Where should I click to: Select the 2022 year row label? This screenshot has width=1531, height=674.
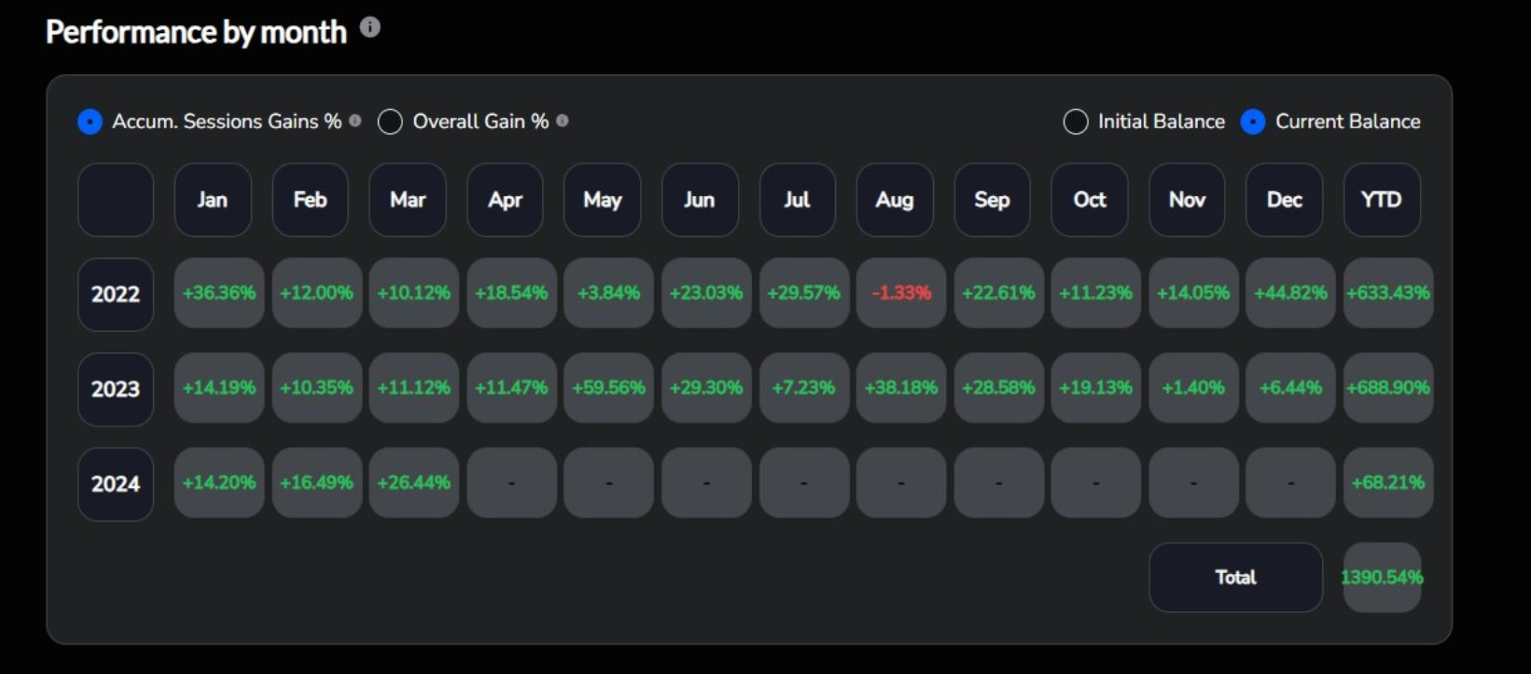click(116, 294)
